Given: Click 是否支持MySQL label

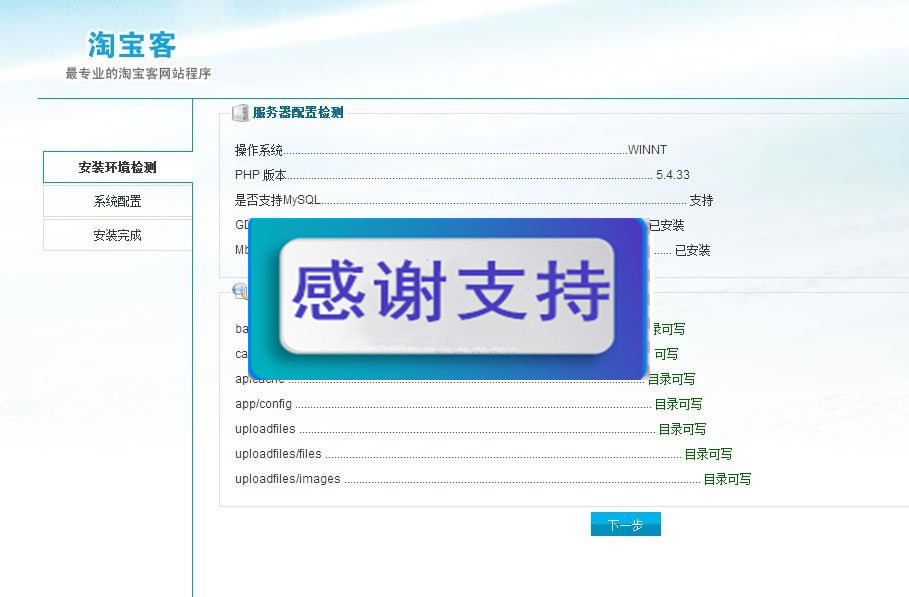Looking at the screenshot, I should (277, 200).
